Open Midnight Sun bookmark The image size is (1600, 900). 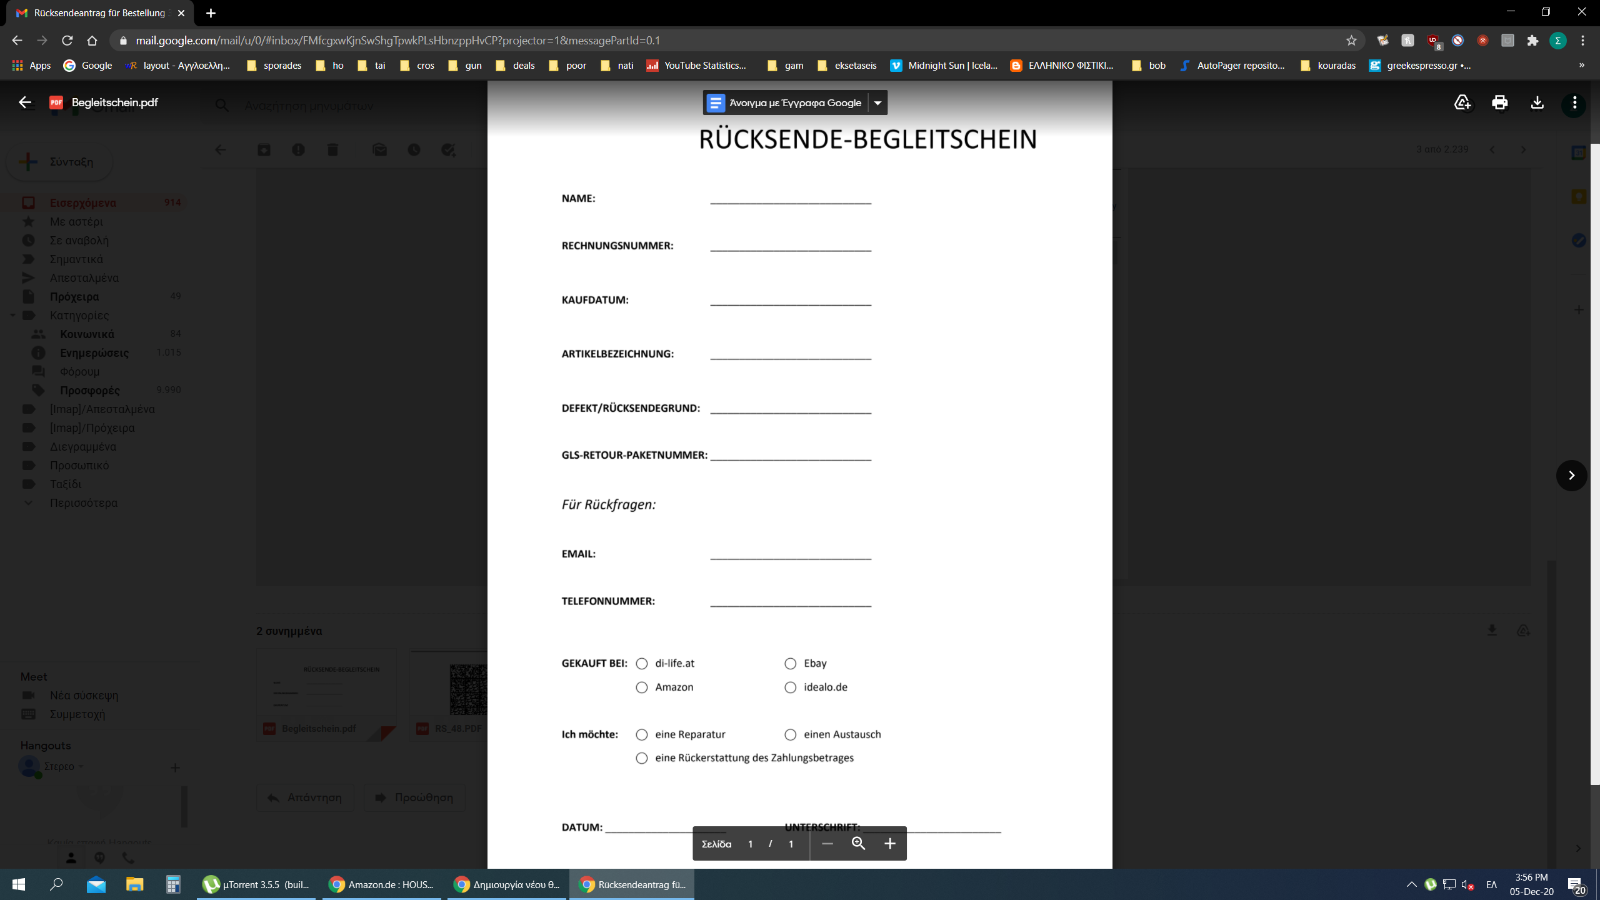click(944, 66)
